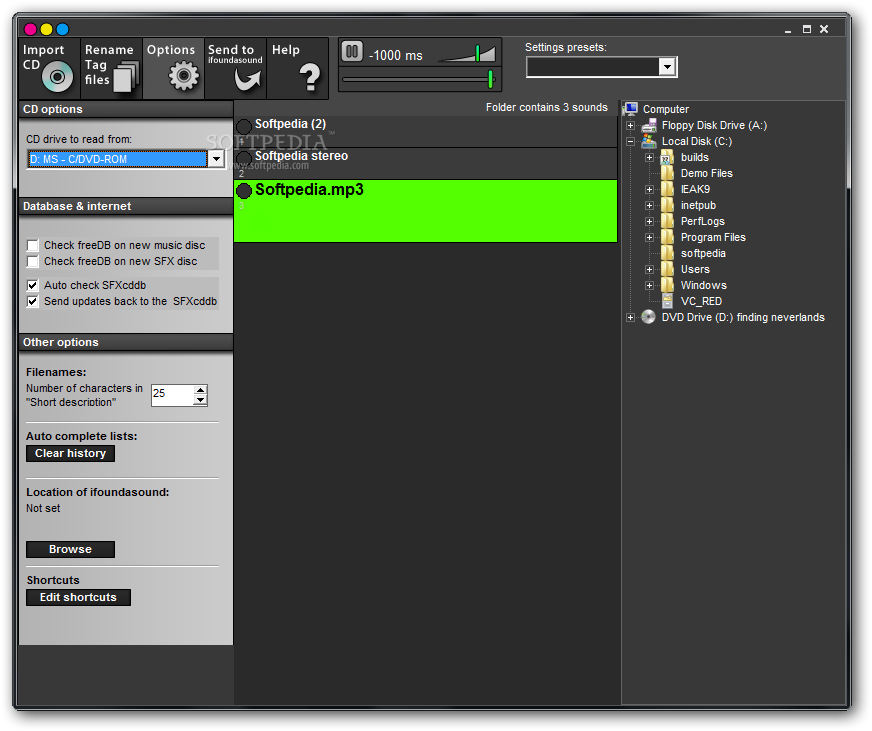The height and width of the screenshot is (731, 872).
Task: Click round marker beside Softpedia.mp3
Action: click(243, 191)
